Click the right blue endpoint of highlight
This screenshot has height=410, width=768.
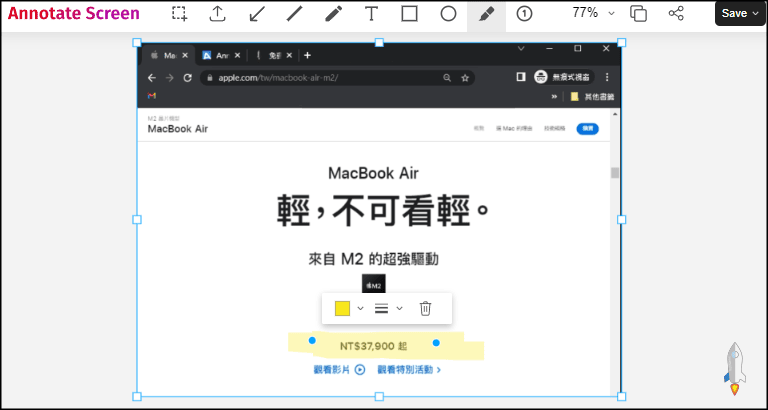point(436,343)
